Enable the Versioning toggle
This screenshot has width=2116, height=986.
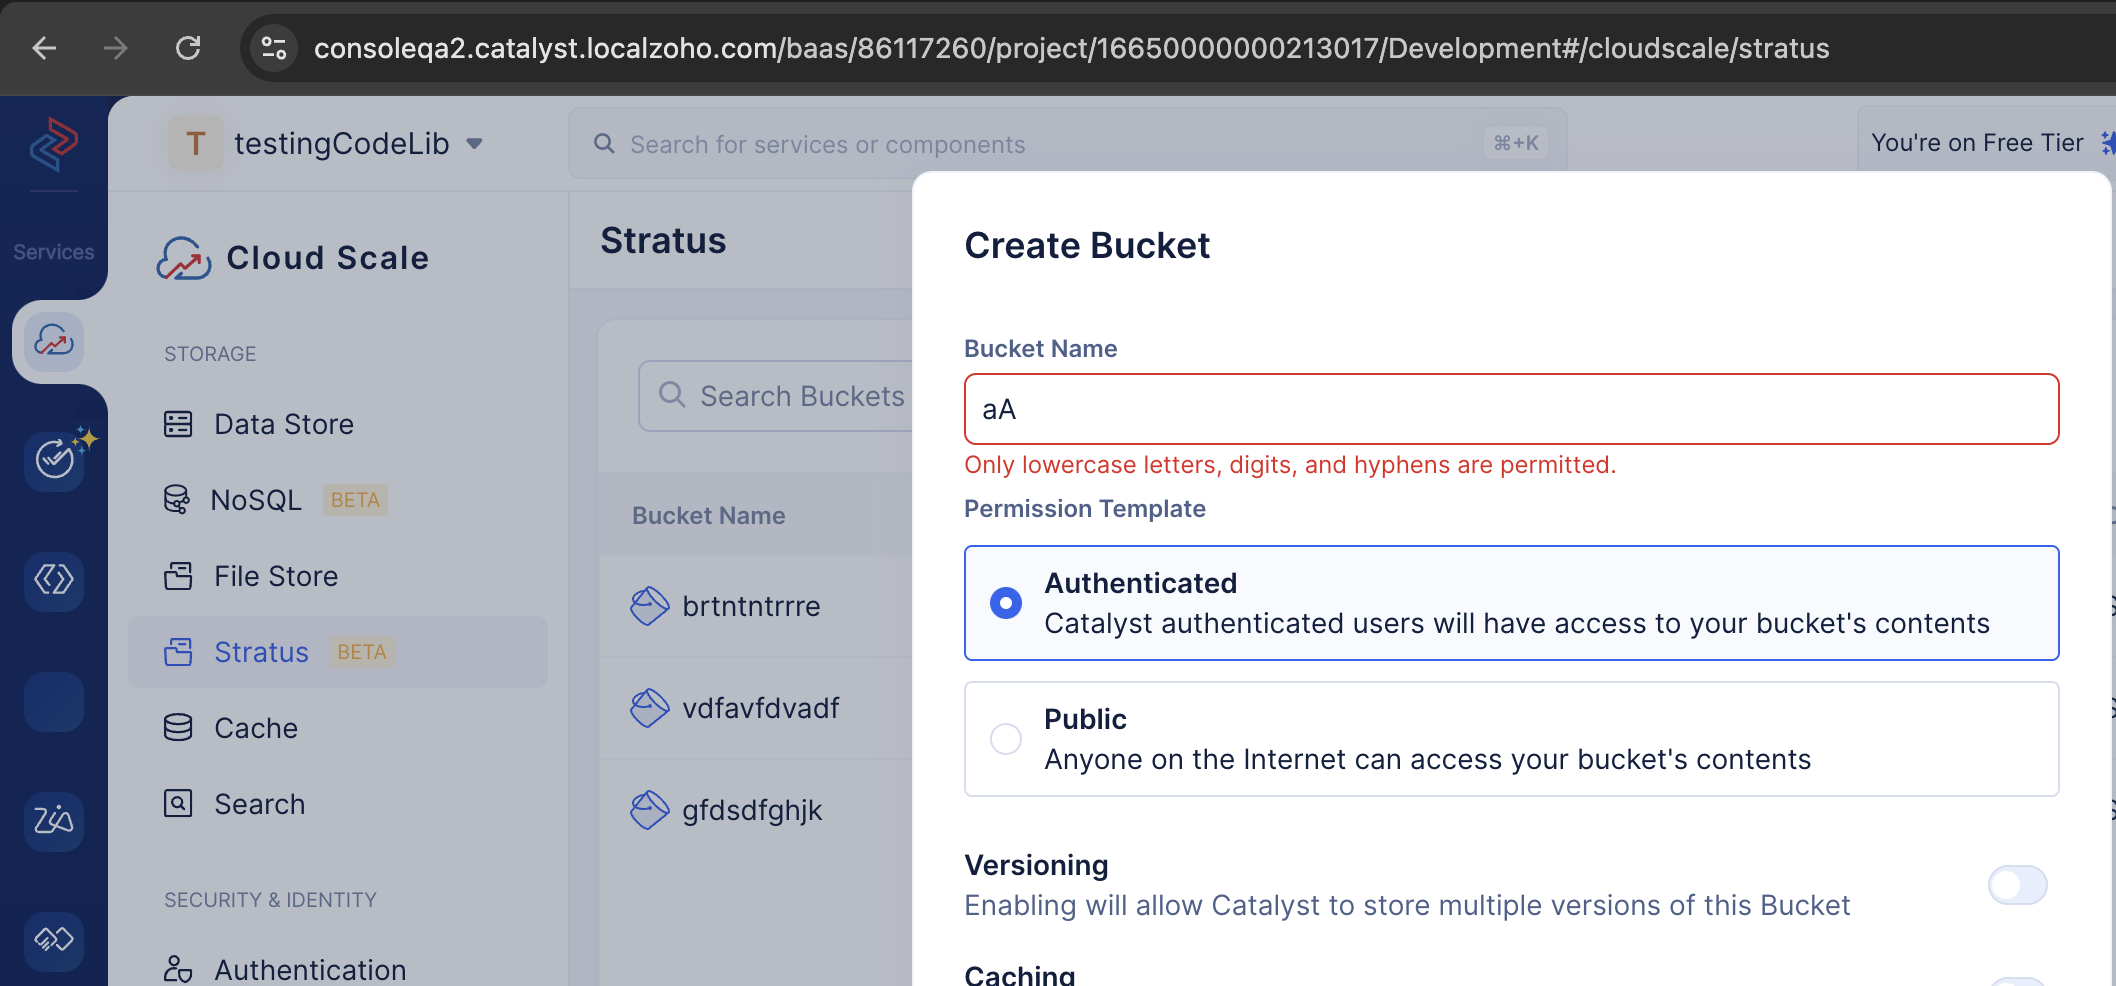pos(2018,885)
